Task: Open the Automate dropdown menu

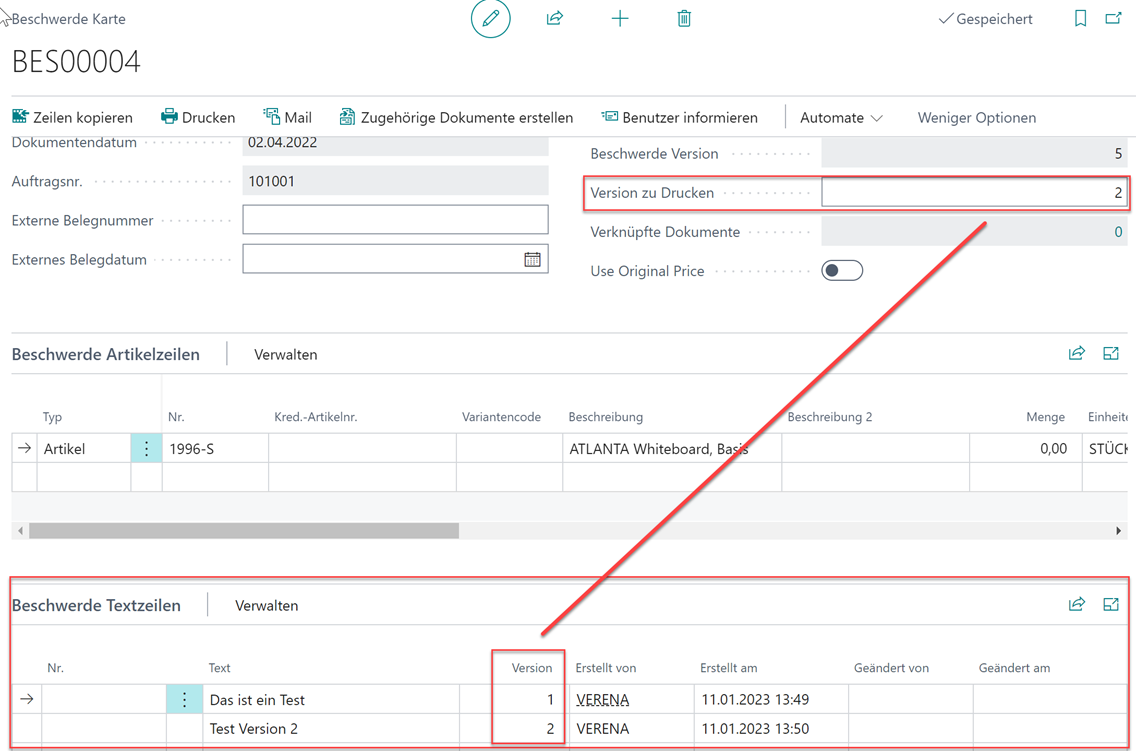Action: pyautogui.click(x=841, y=117)
